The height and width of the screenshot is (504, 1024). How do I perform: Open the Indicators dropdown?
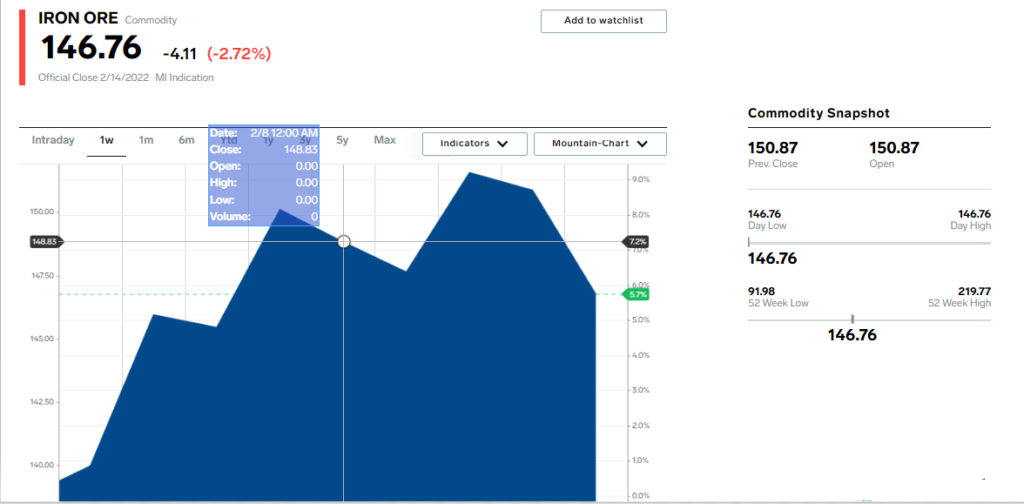(x=474, y=144)
